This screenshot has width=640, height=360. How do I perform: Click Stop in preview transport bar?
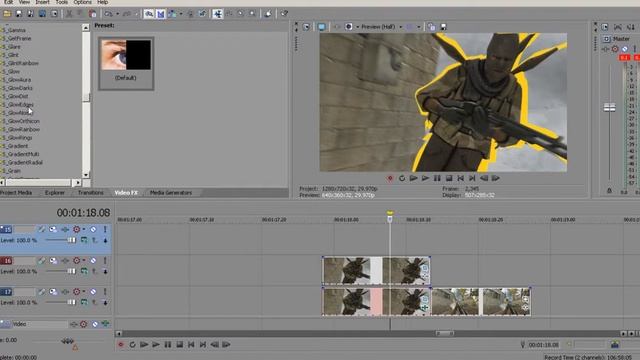tap(449, 178)
